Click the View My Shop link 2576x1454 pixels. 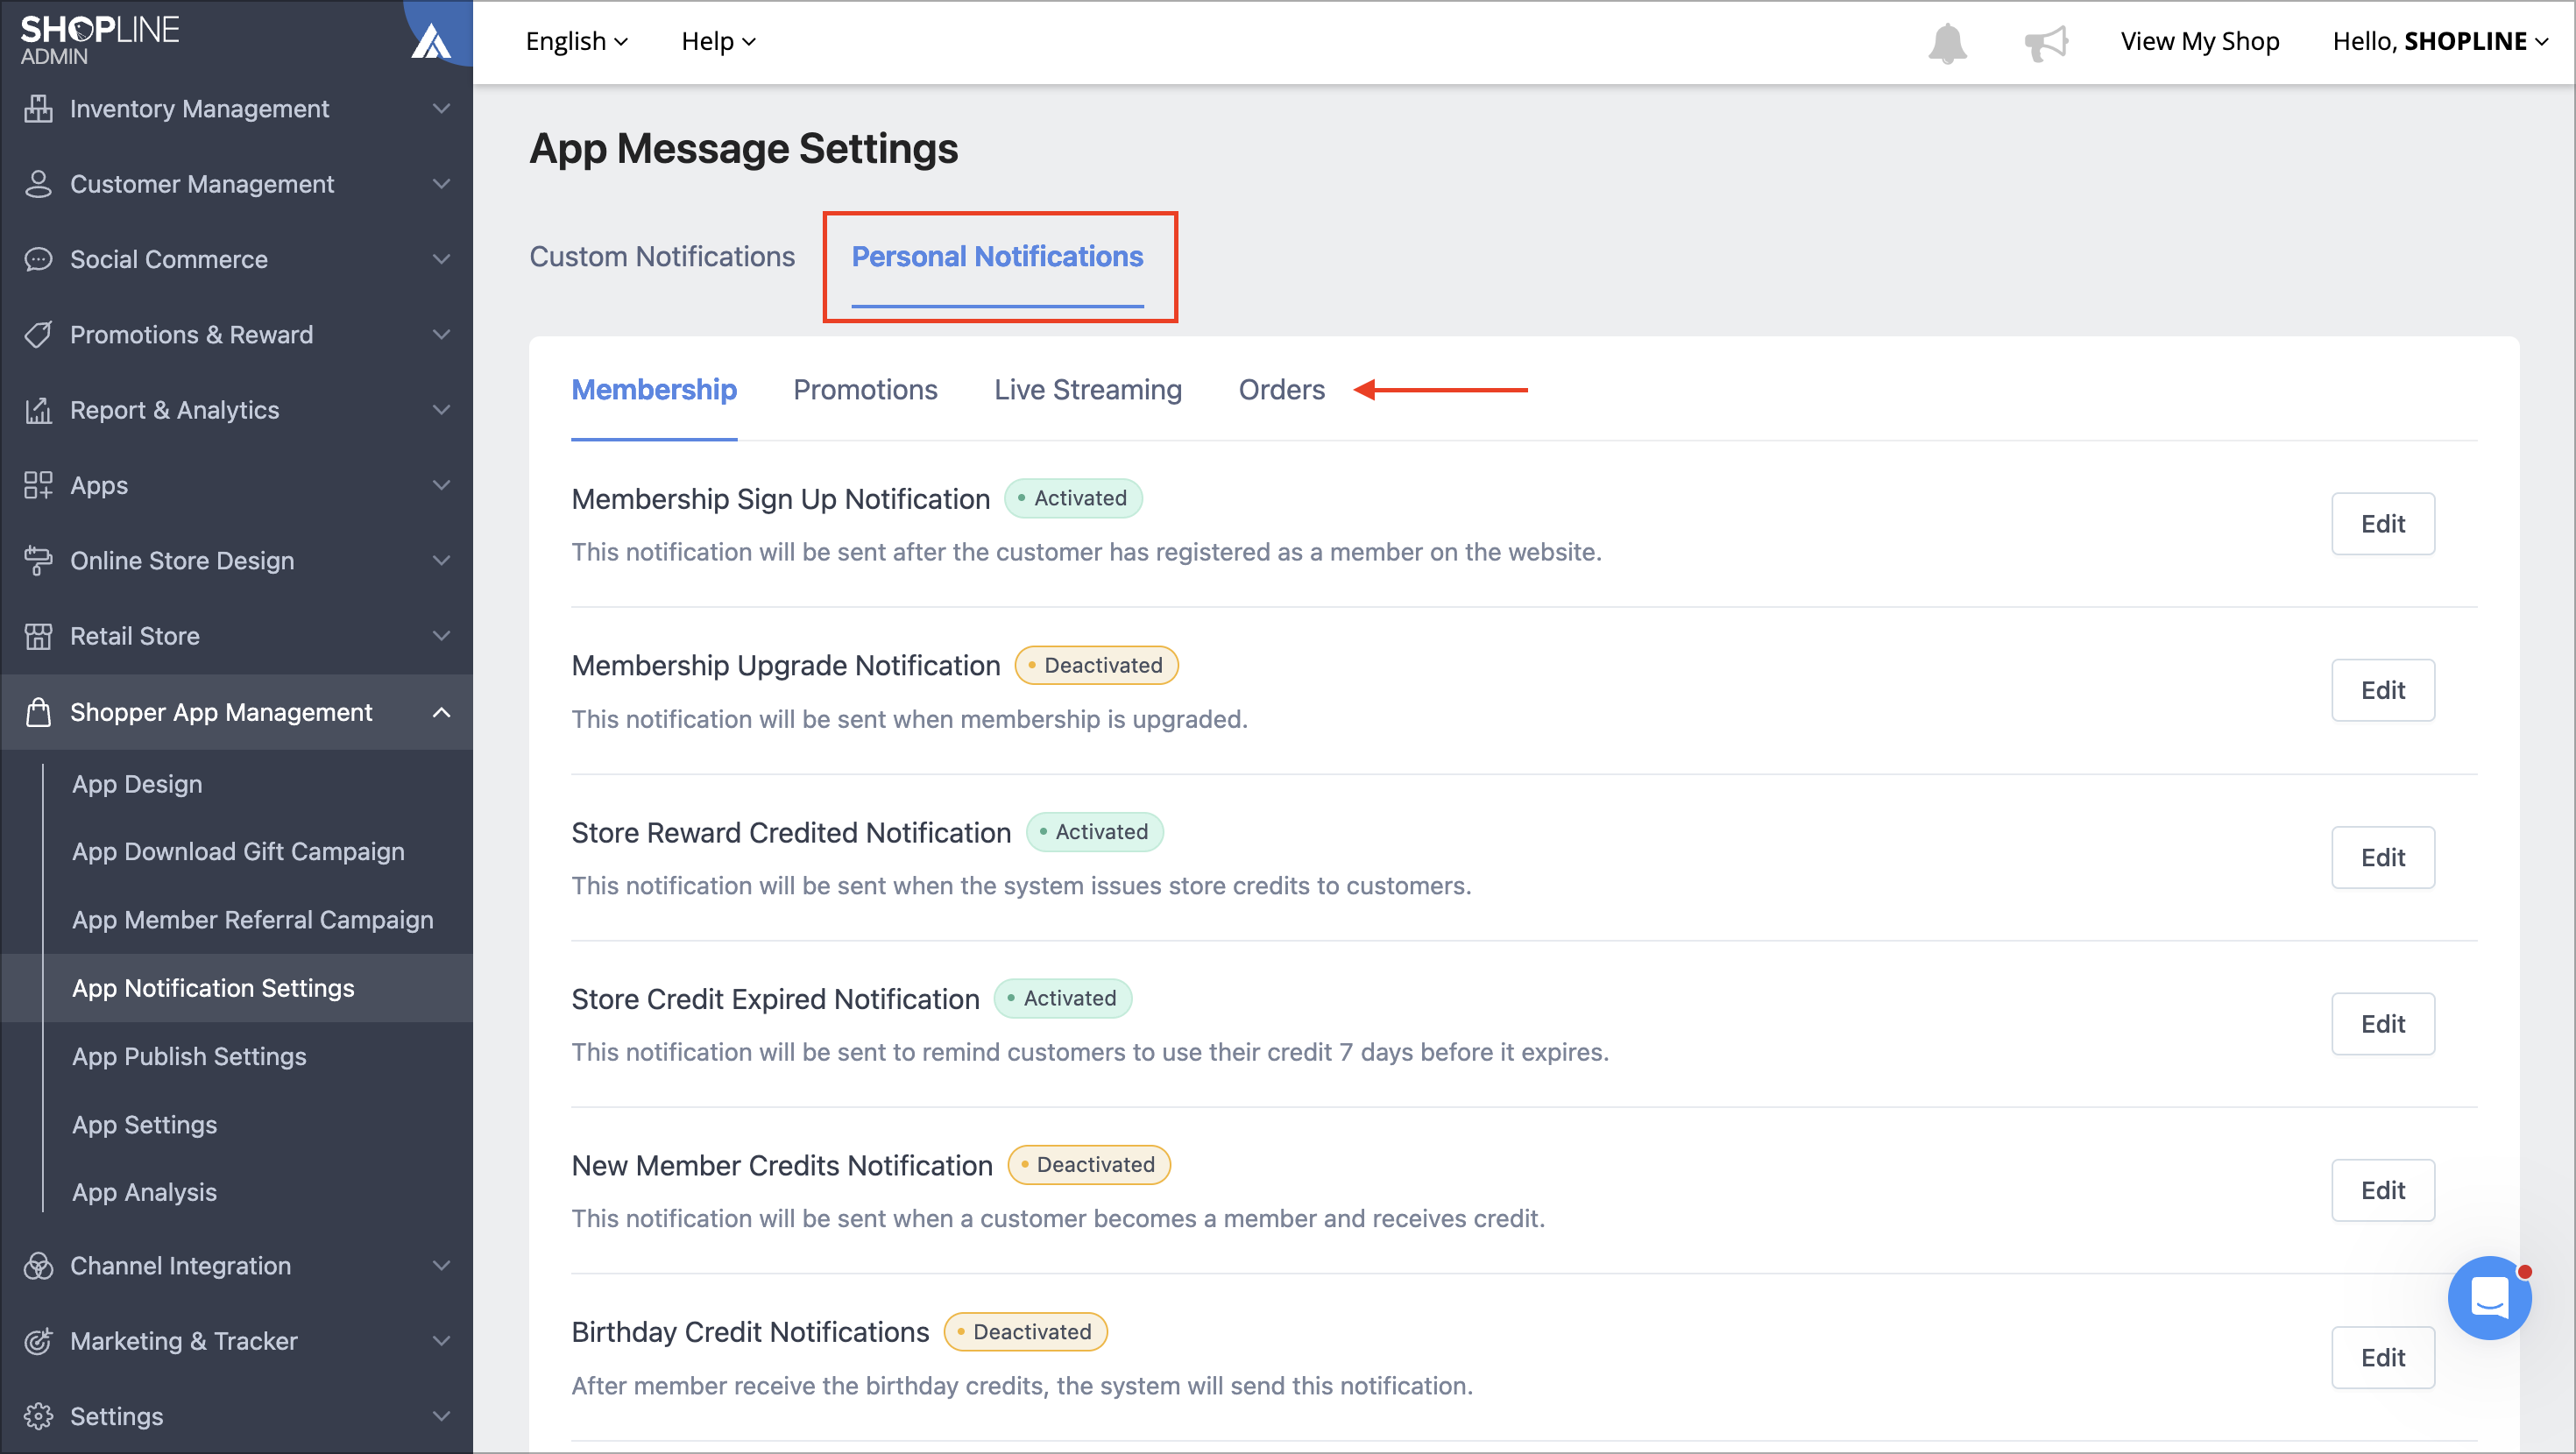[x=2200, y=41]
